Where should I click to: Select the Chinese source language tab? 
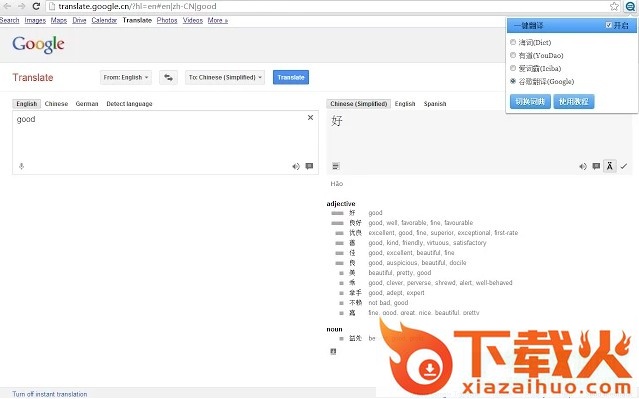click(56, 104)
